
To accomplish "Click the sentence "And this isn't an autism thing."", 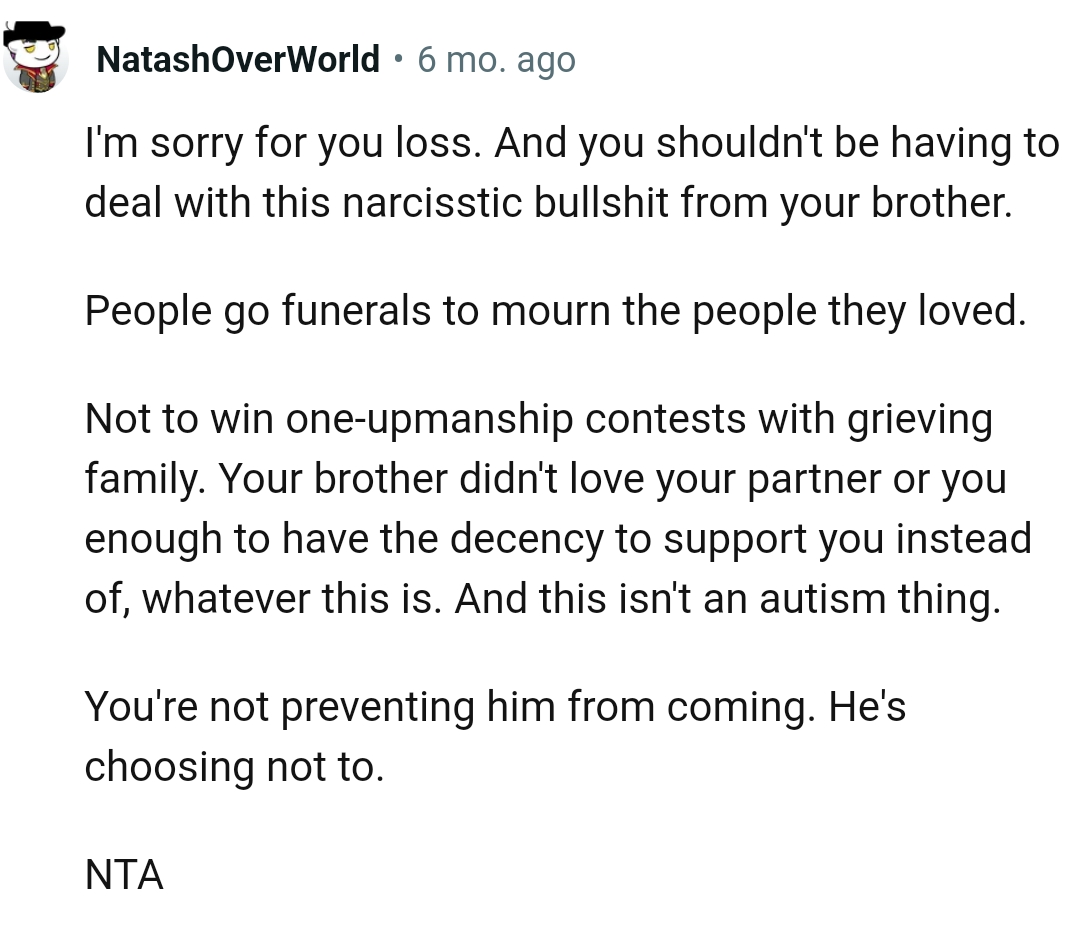I will pyautogui.click(x=727, y=598).
